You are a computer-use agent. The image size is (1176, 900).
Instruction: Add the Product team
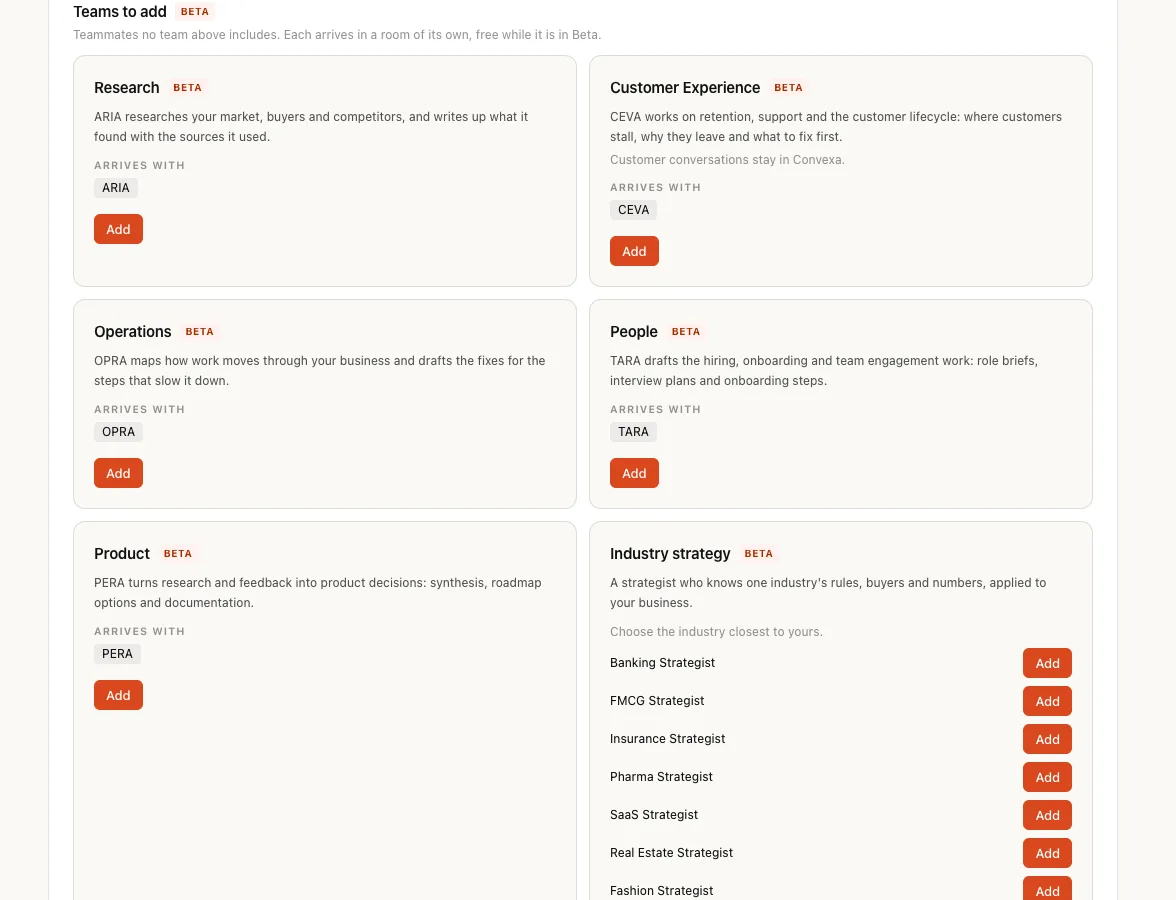point(118,695)
